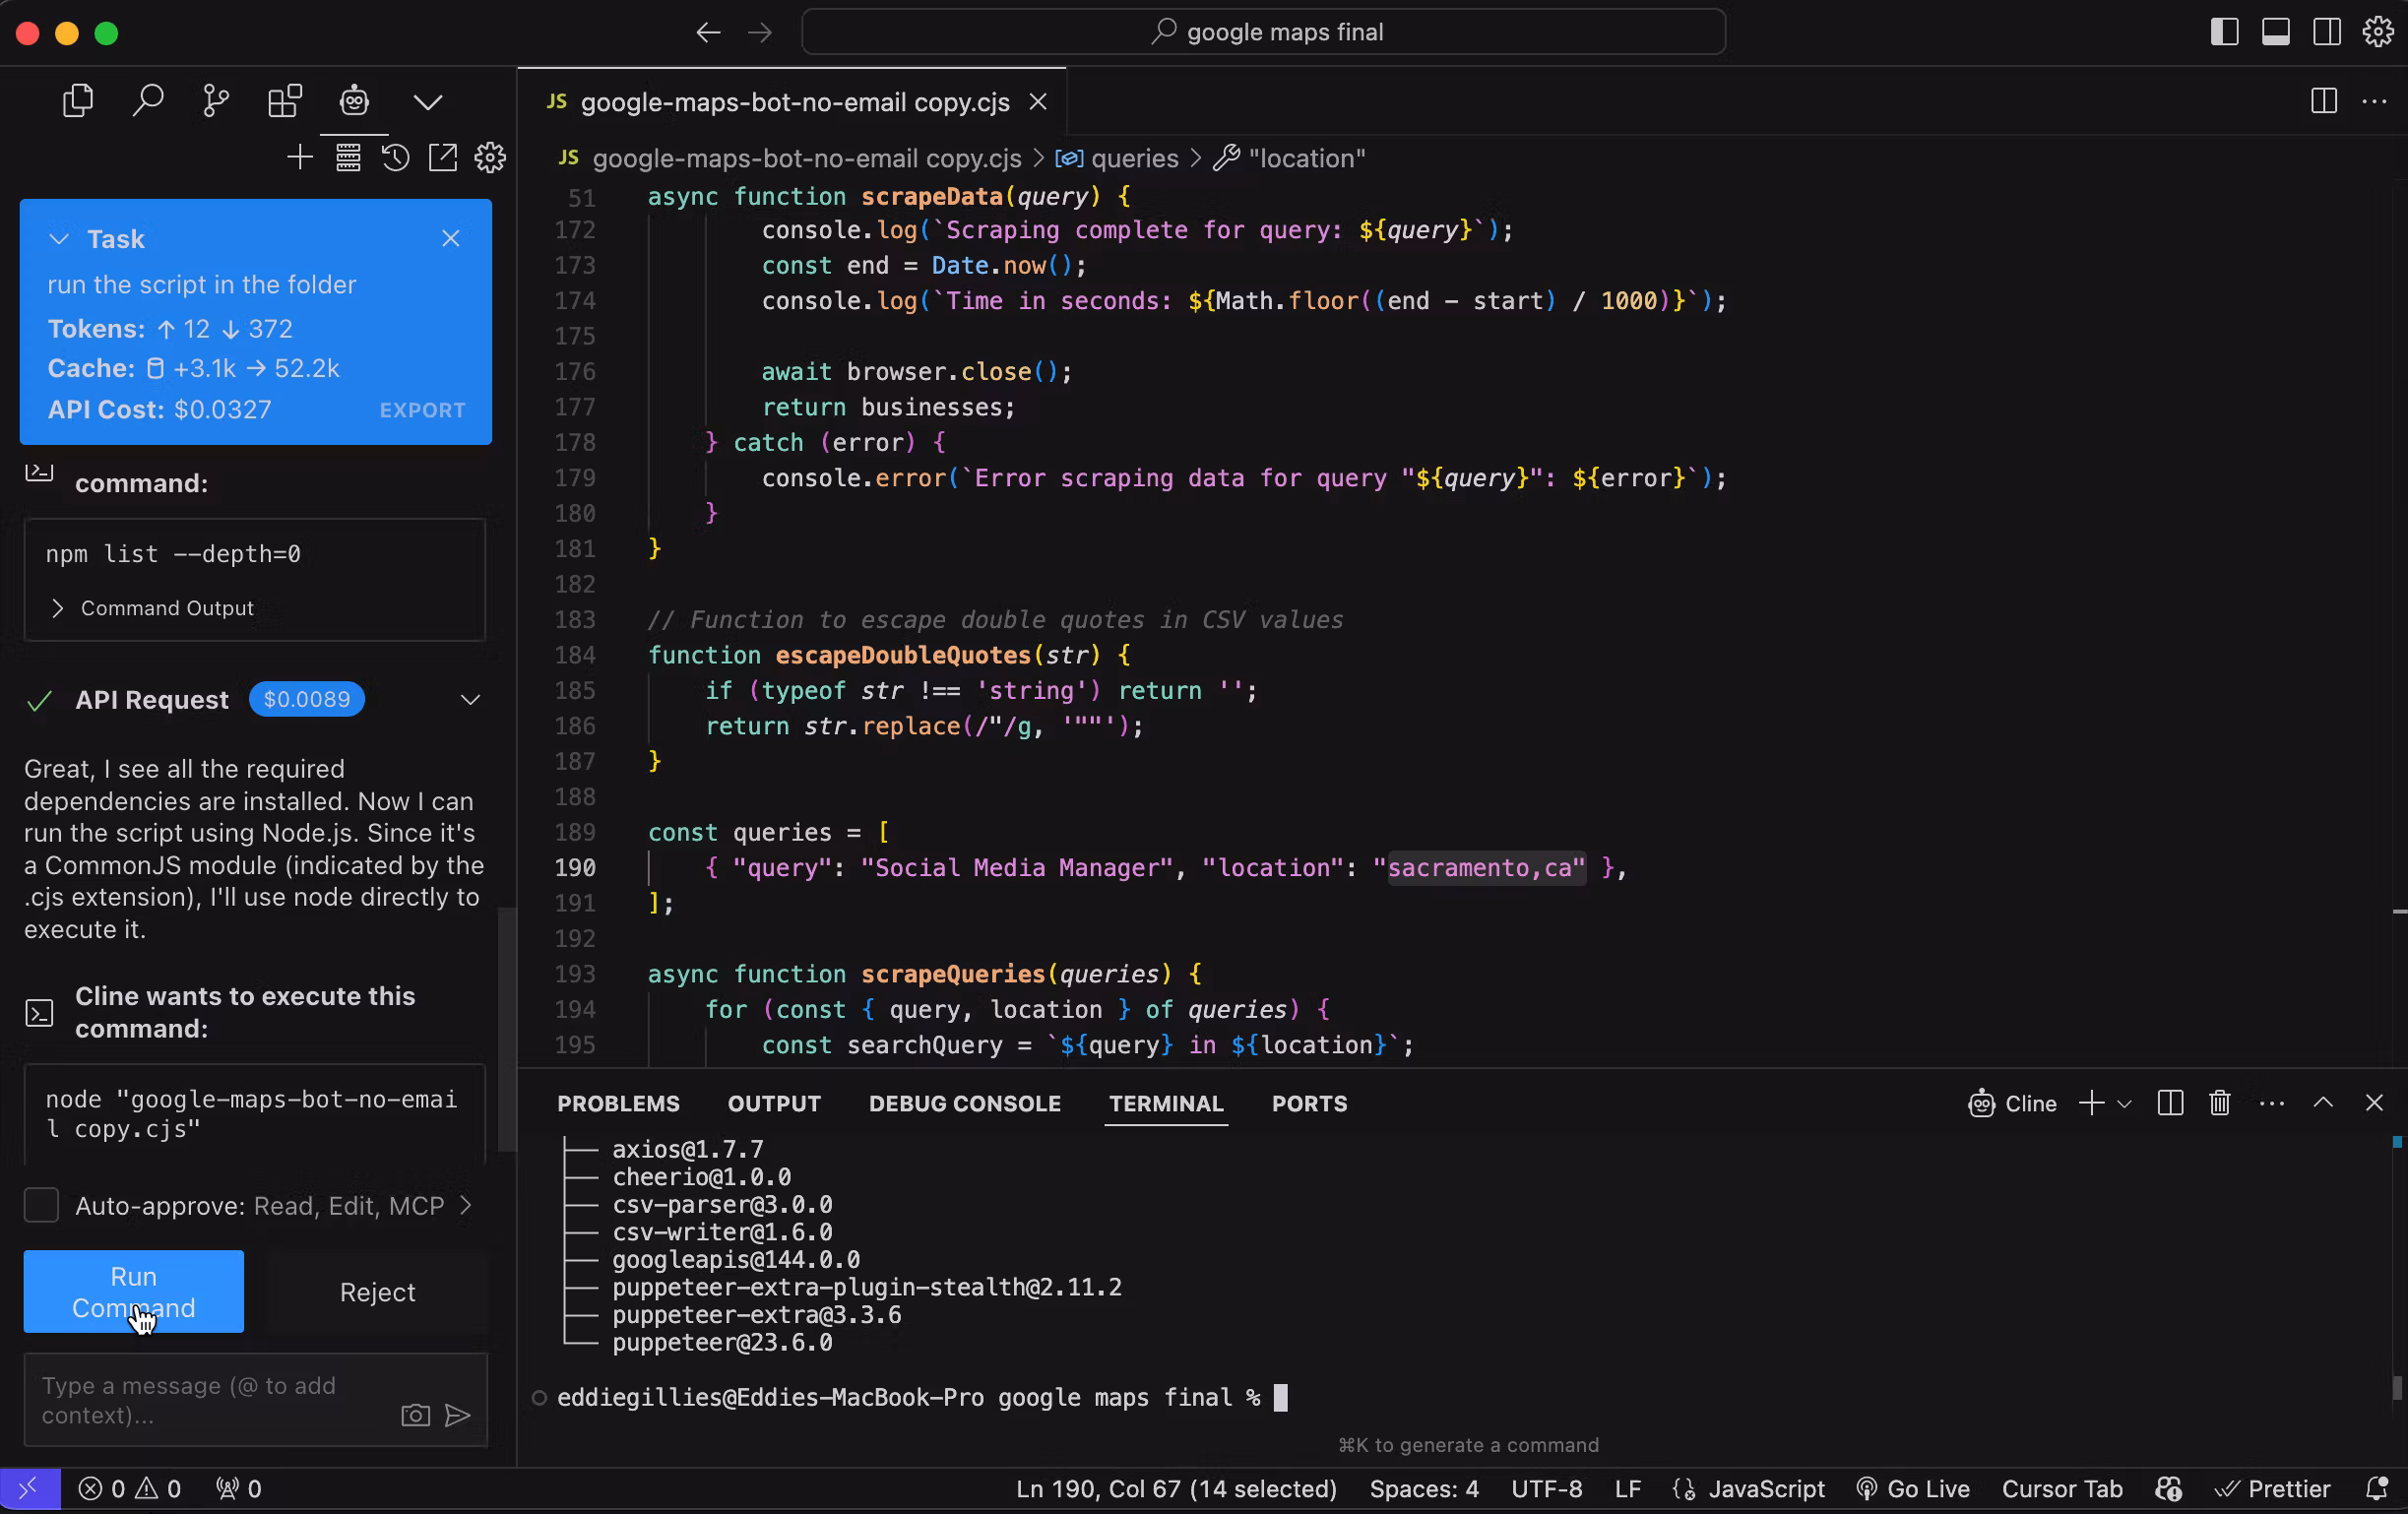Open the Search view in activity bar
The width and height of the screenshot is (2408, 1514).
click(x=147, y=100)
